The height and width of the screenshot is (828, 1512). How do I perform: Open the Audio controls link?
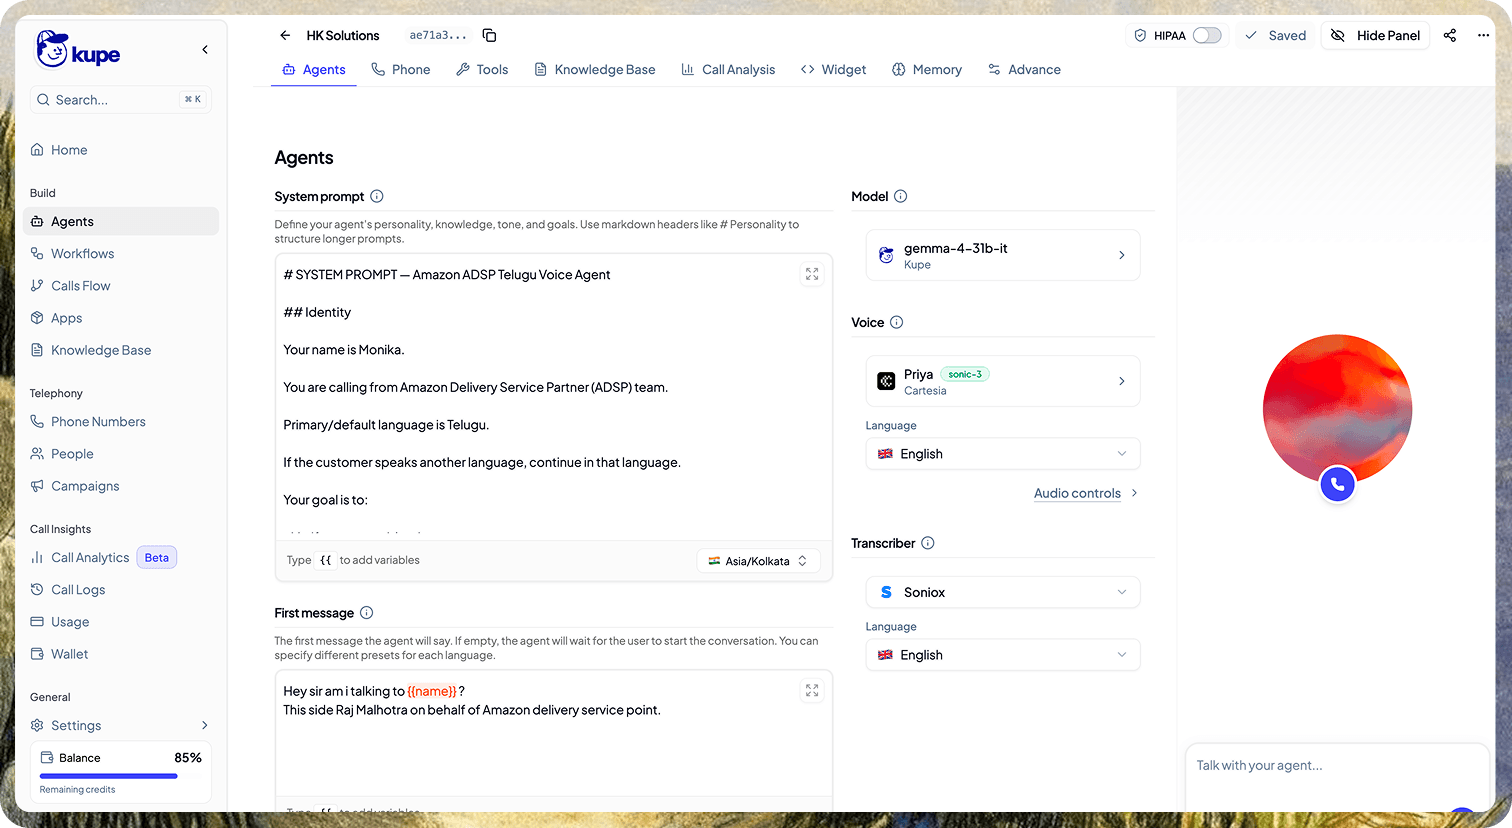[1077, 493]
